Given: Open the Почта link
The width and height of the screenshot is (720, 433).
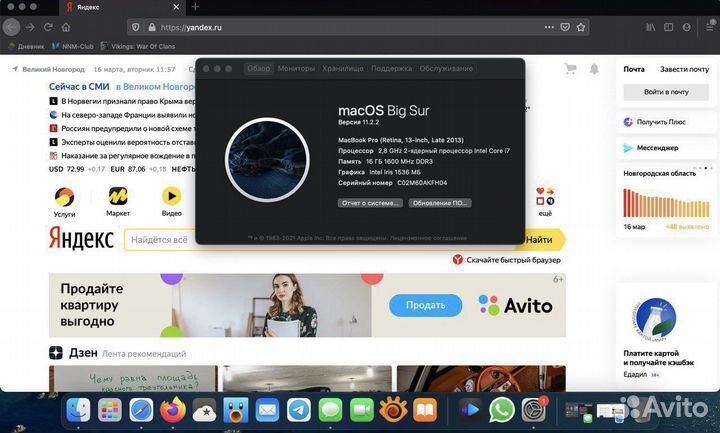Looking at the screenshot, I should pos(634,69).
